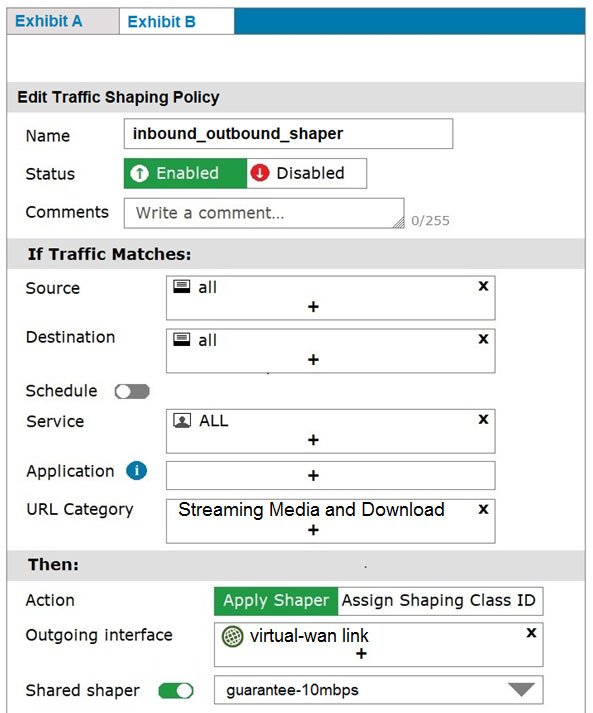Remove Streaming Media and Download URL category
593x713 pixels.
(x=483, y=509)
